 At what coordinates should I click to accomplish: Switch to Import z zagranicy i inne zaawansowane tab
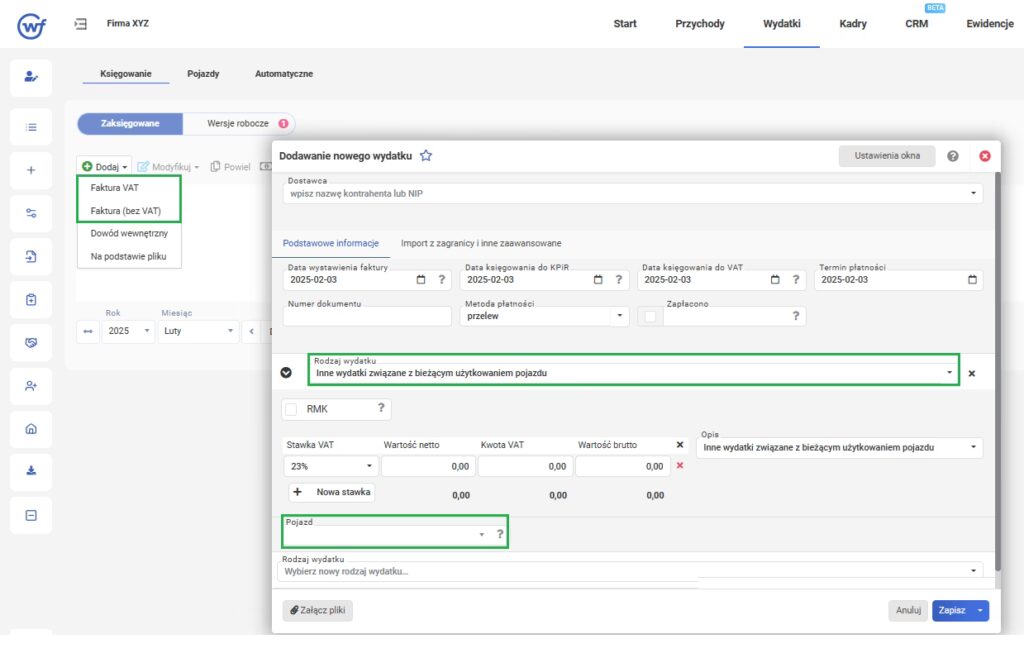[x=480, y=243]
